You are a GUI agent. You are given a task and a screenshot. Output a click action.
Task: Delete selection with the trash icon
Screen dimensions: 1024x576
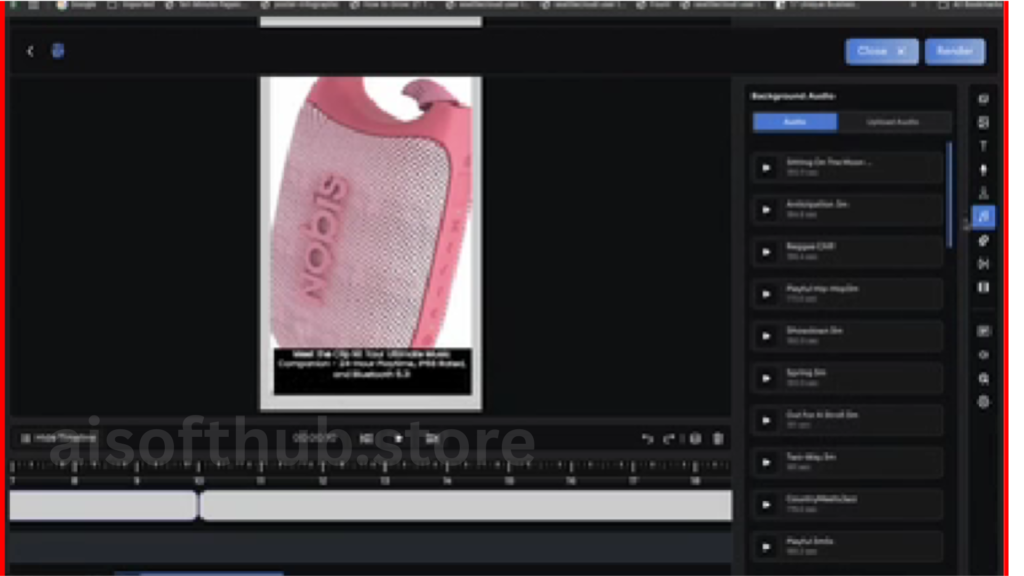[718, 439]
